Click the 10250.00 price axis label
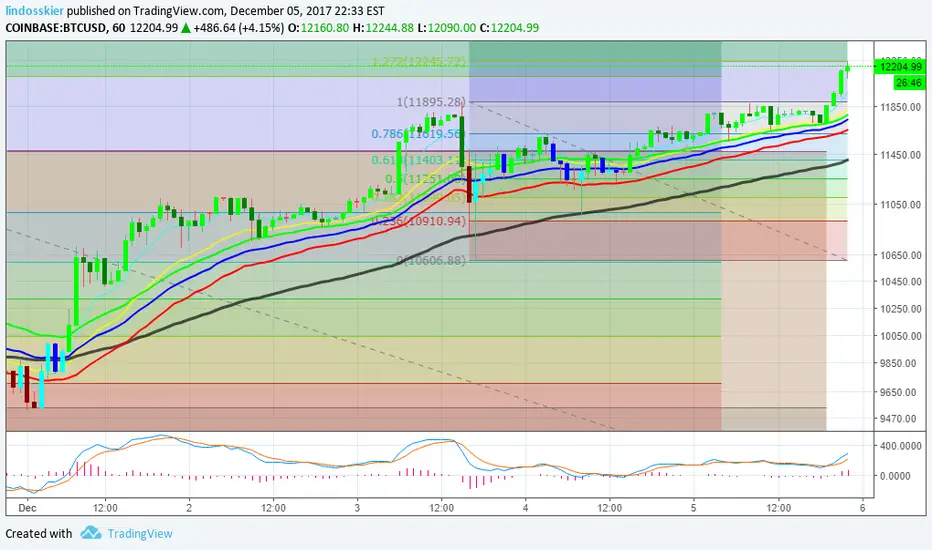This screenshot has height=550, width=932. [900, 309]
